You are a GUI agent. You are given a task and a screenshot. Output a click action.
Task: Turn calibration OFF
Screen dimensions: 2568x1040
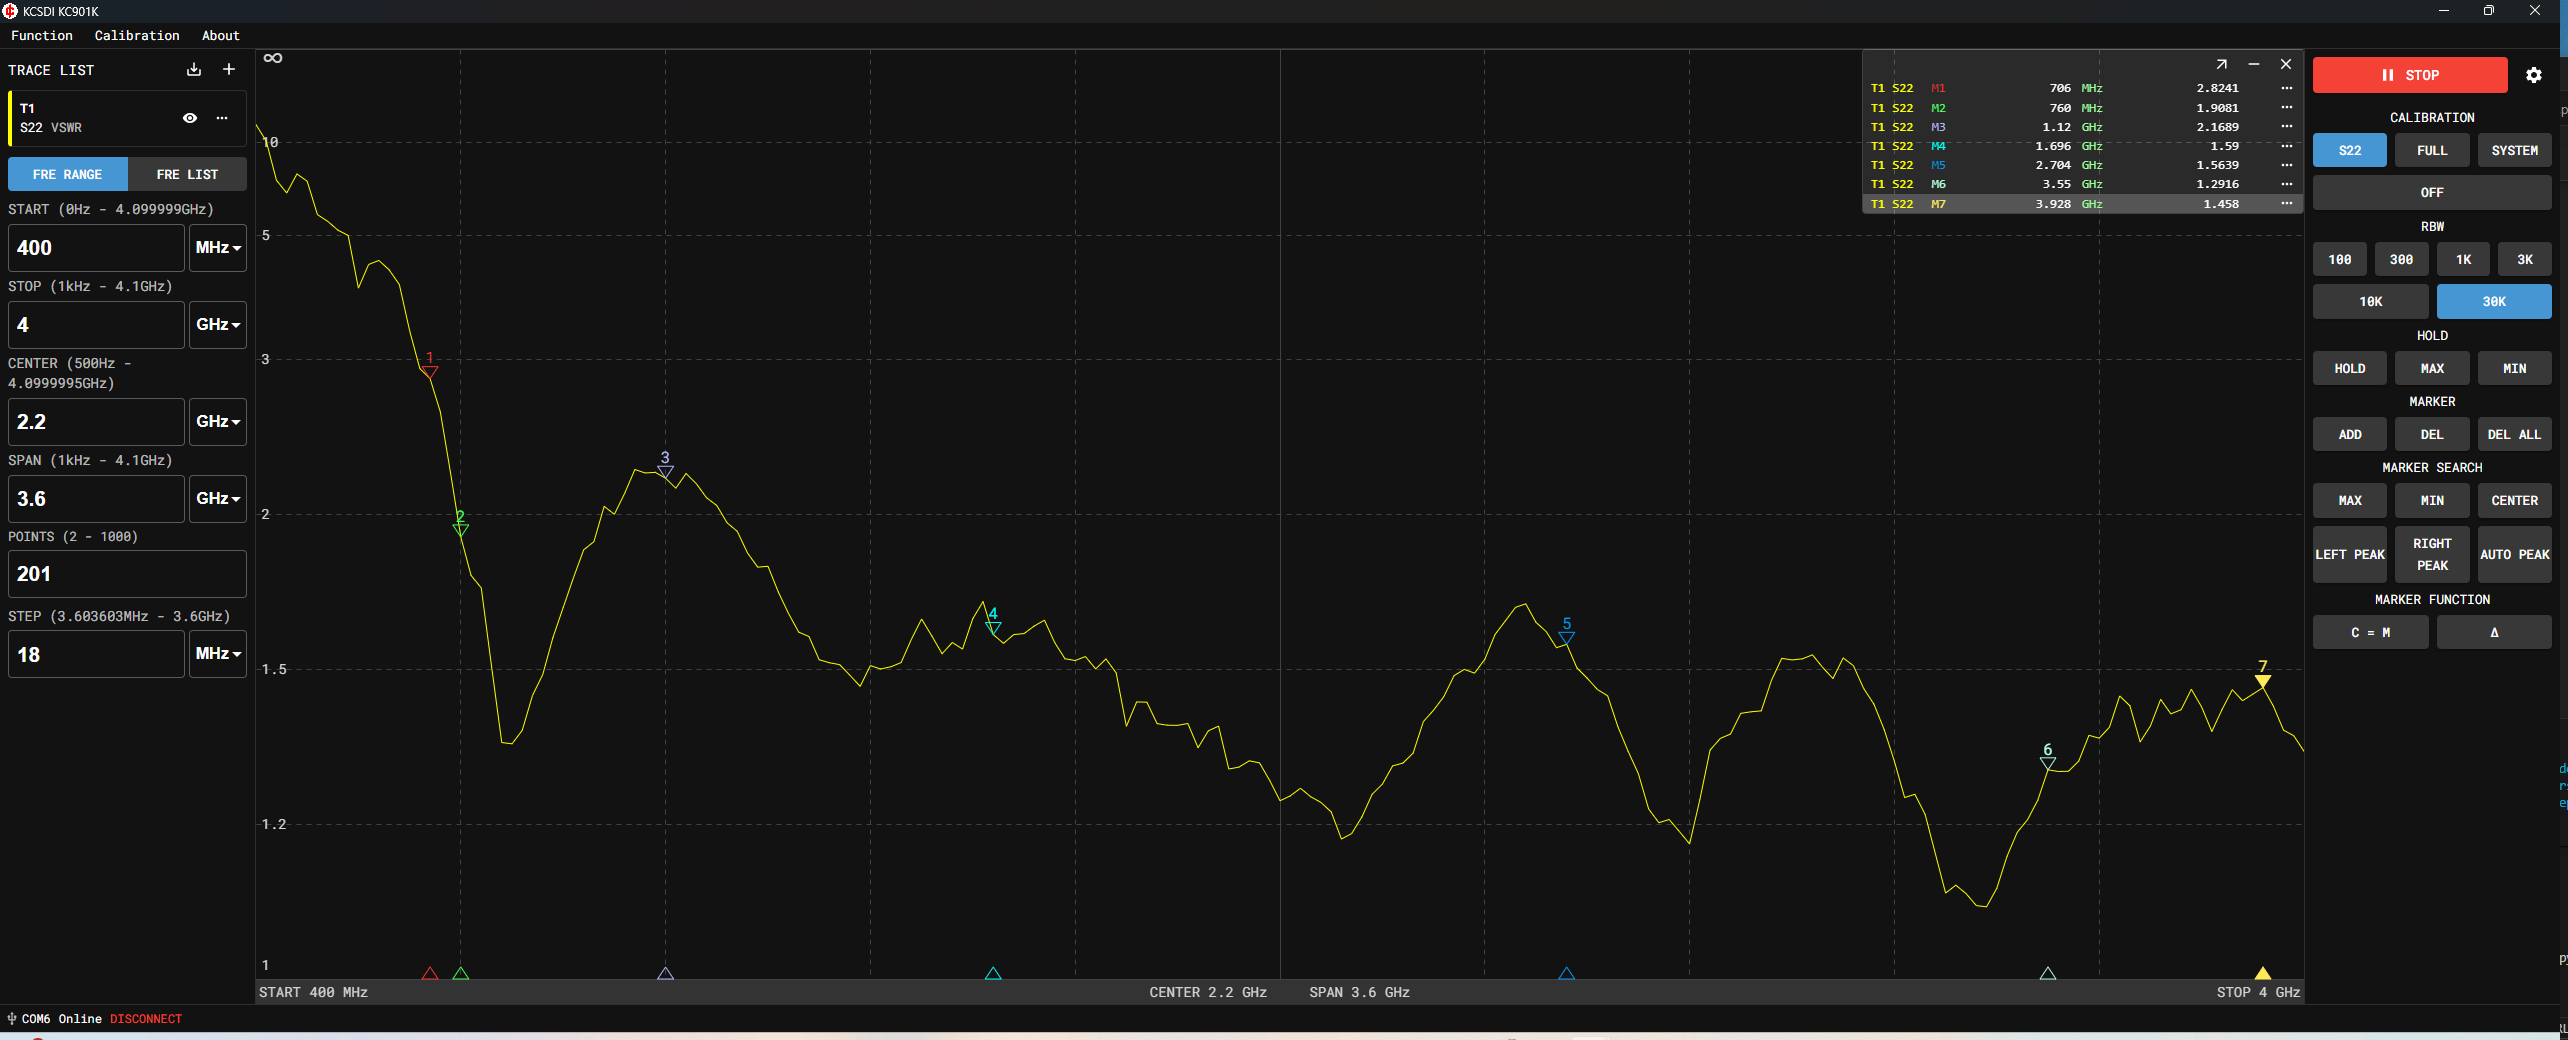tap(2431, 193)
